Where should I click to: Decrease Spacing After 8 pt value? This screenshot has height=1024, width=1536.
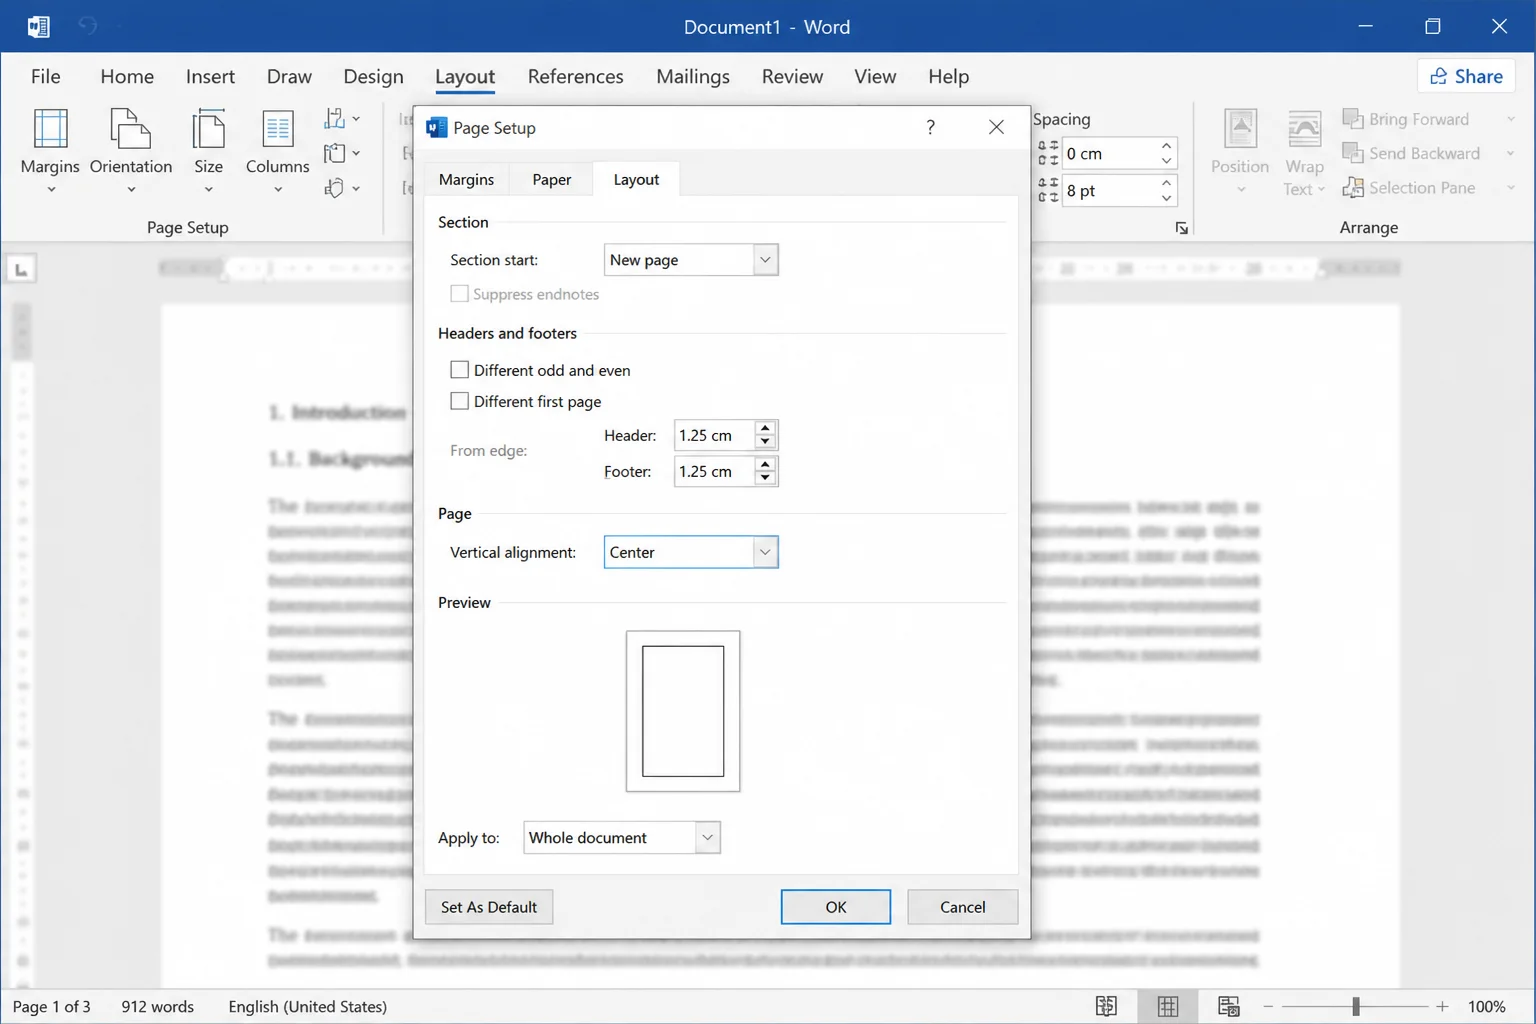point(1166,198)
